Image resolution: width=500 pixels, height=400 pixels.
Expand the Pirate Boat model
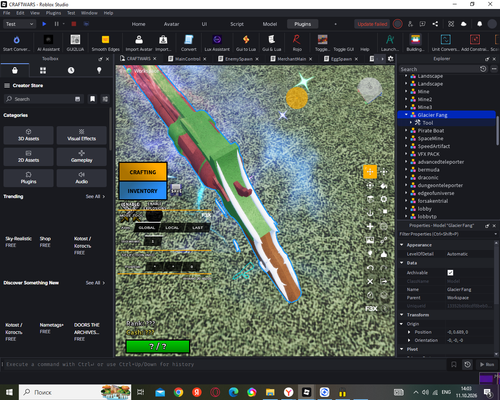[x=406, y=130]
